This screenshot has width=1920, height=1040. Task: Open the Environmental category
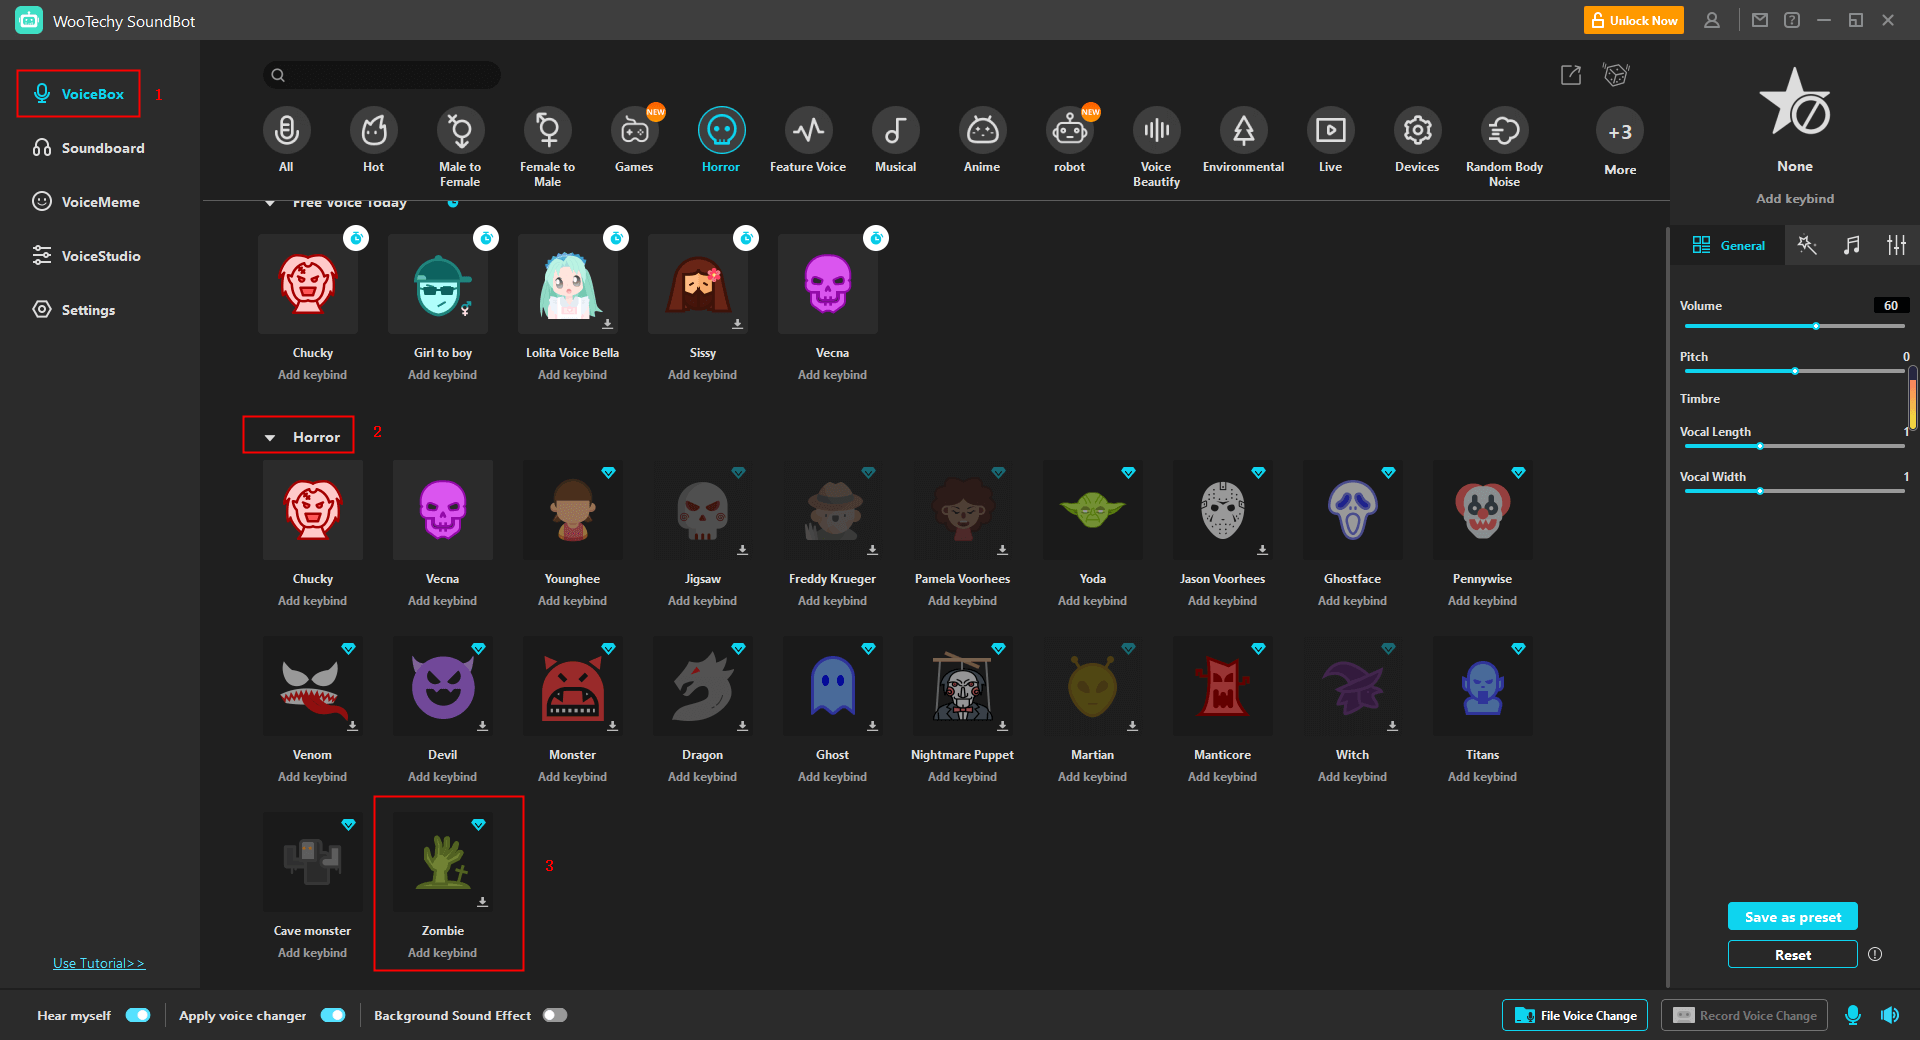[1243, 130]
